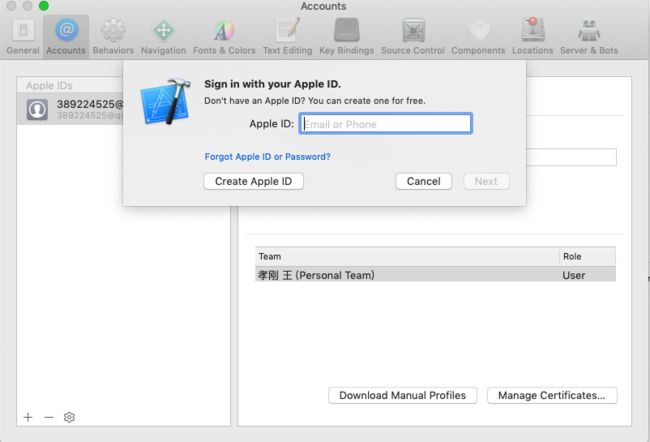Open the Locations preferences pane
650x442 pixels.
coord(533,37)
